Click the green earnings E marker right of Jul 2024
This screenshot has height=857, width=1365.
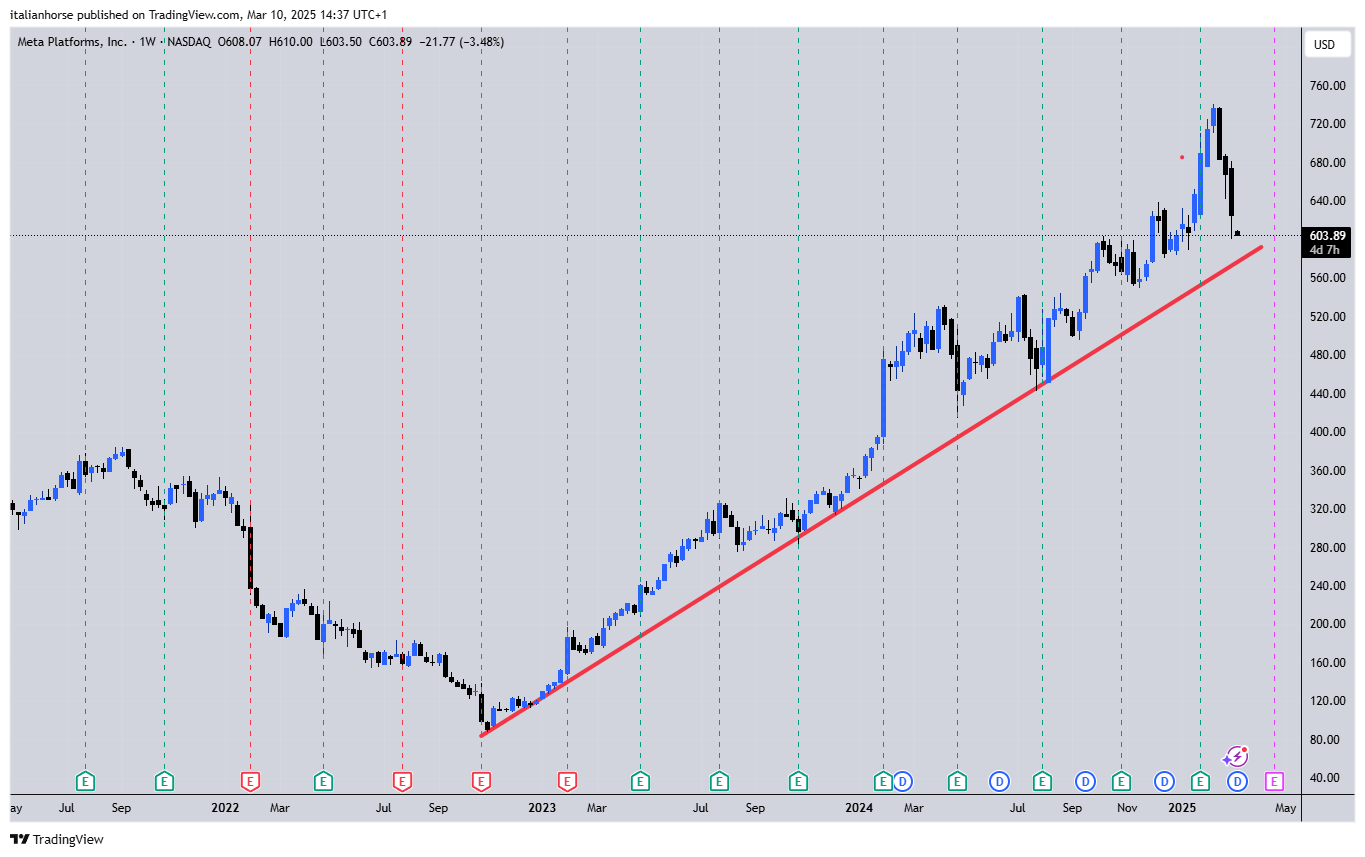pyautogui.click(x=1042, y=780)
